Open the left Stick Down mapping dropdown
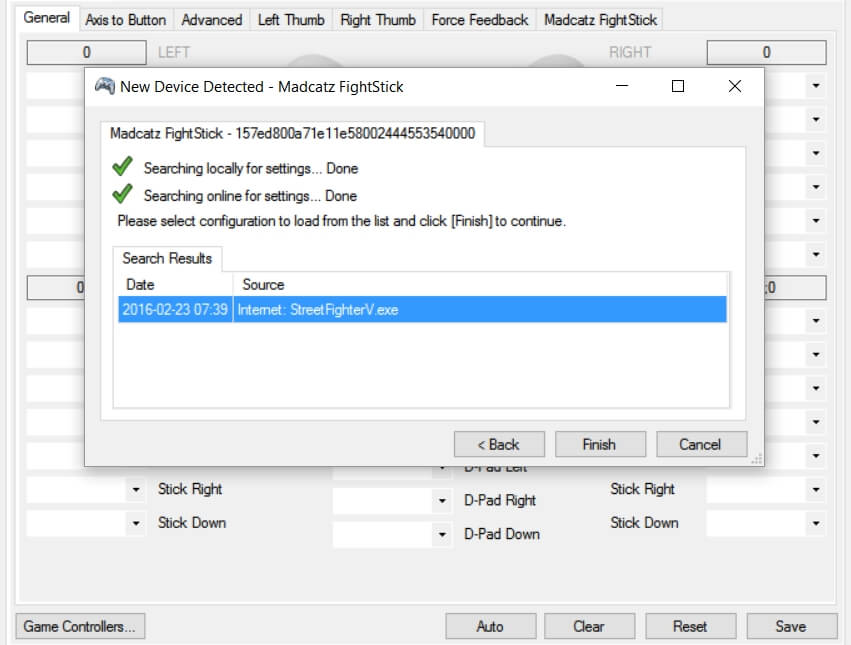851x645 pixels. pos(135,523)
